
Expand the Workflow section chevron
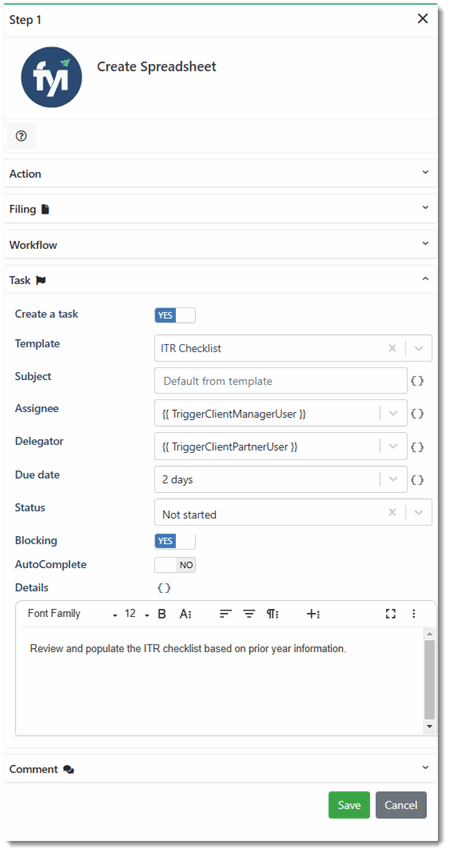pyautogui.click(x=426, y=244)
